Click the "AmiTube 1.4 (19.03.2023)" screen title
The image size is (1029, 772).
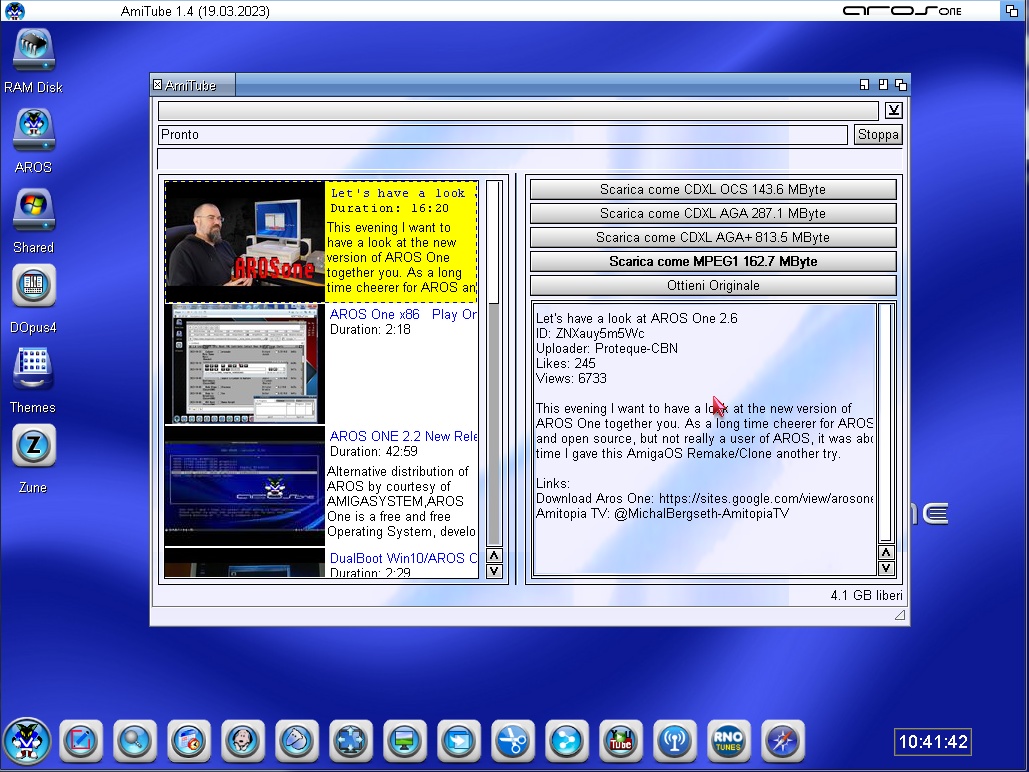click(195, 11)
